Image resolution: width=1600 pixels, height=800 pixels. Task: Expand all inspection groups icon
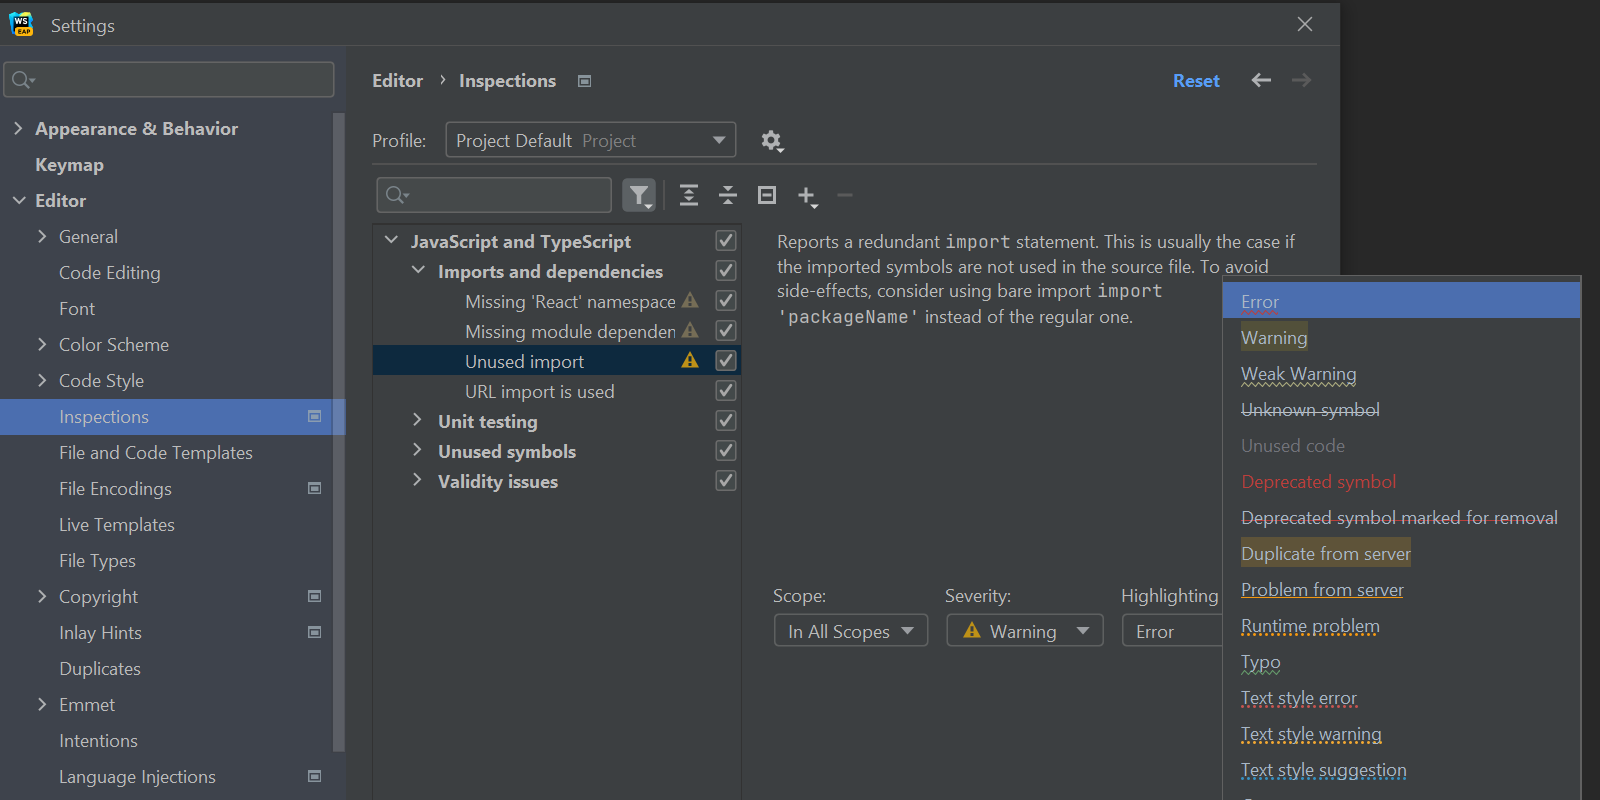689,195
